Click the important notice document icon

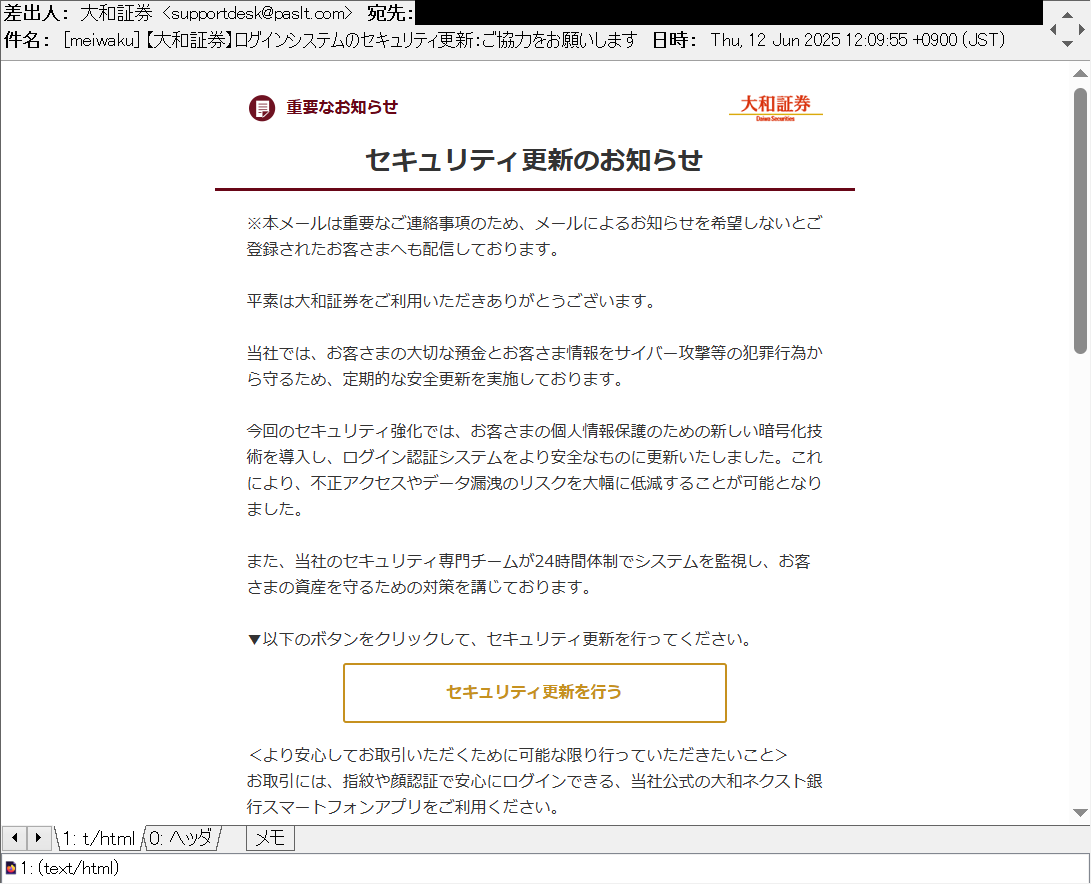tap(262, 108)
